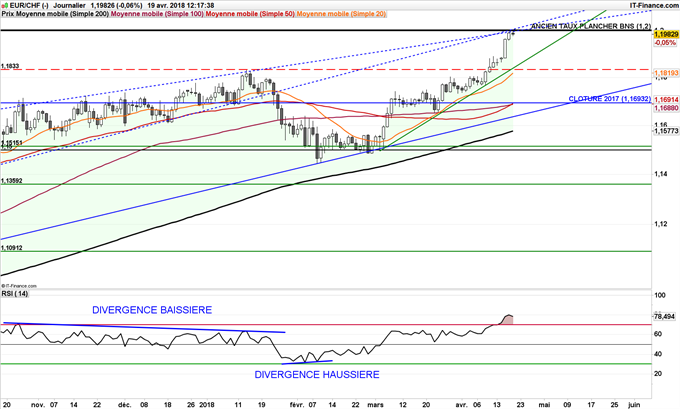680x409 pixels.
Task: Click the RSI value tag 78,494
Action: point(664,317)
